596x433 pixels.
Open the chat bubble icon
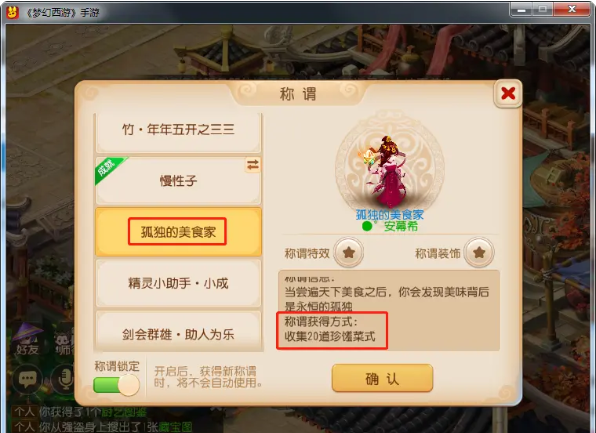pos(27,379)
